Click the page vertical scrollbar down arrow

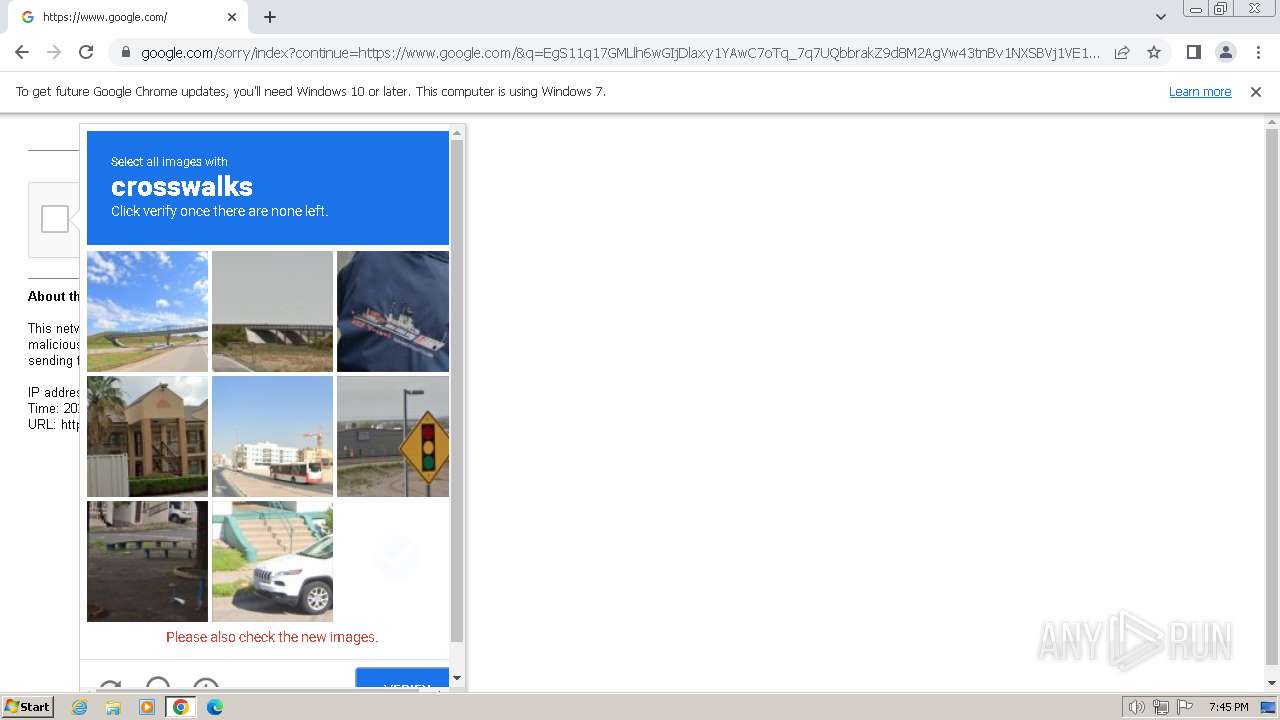coord(1272,683)
